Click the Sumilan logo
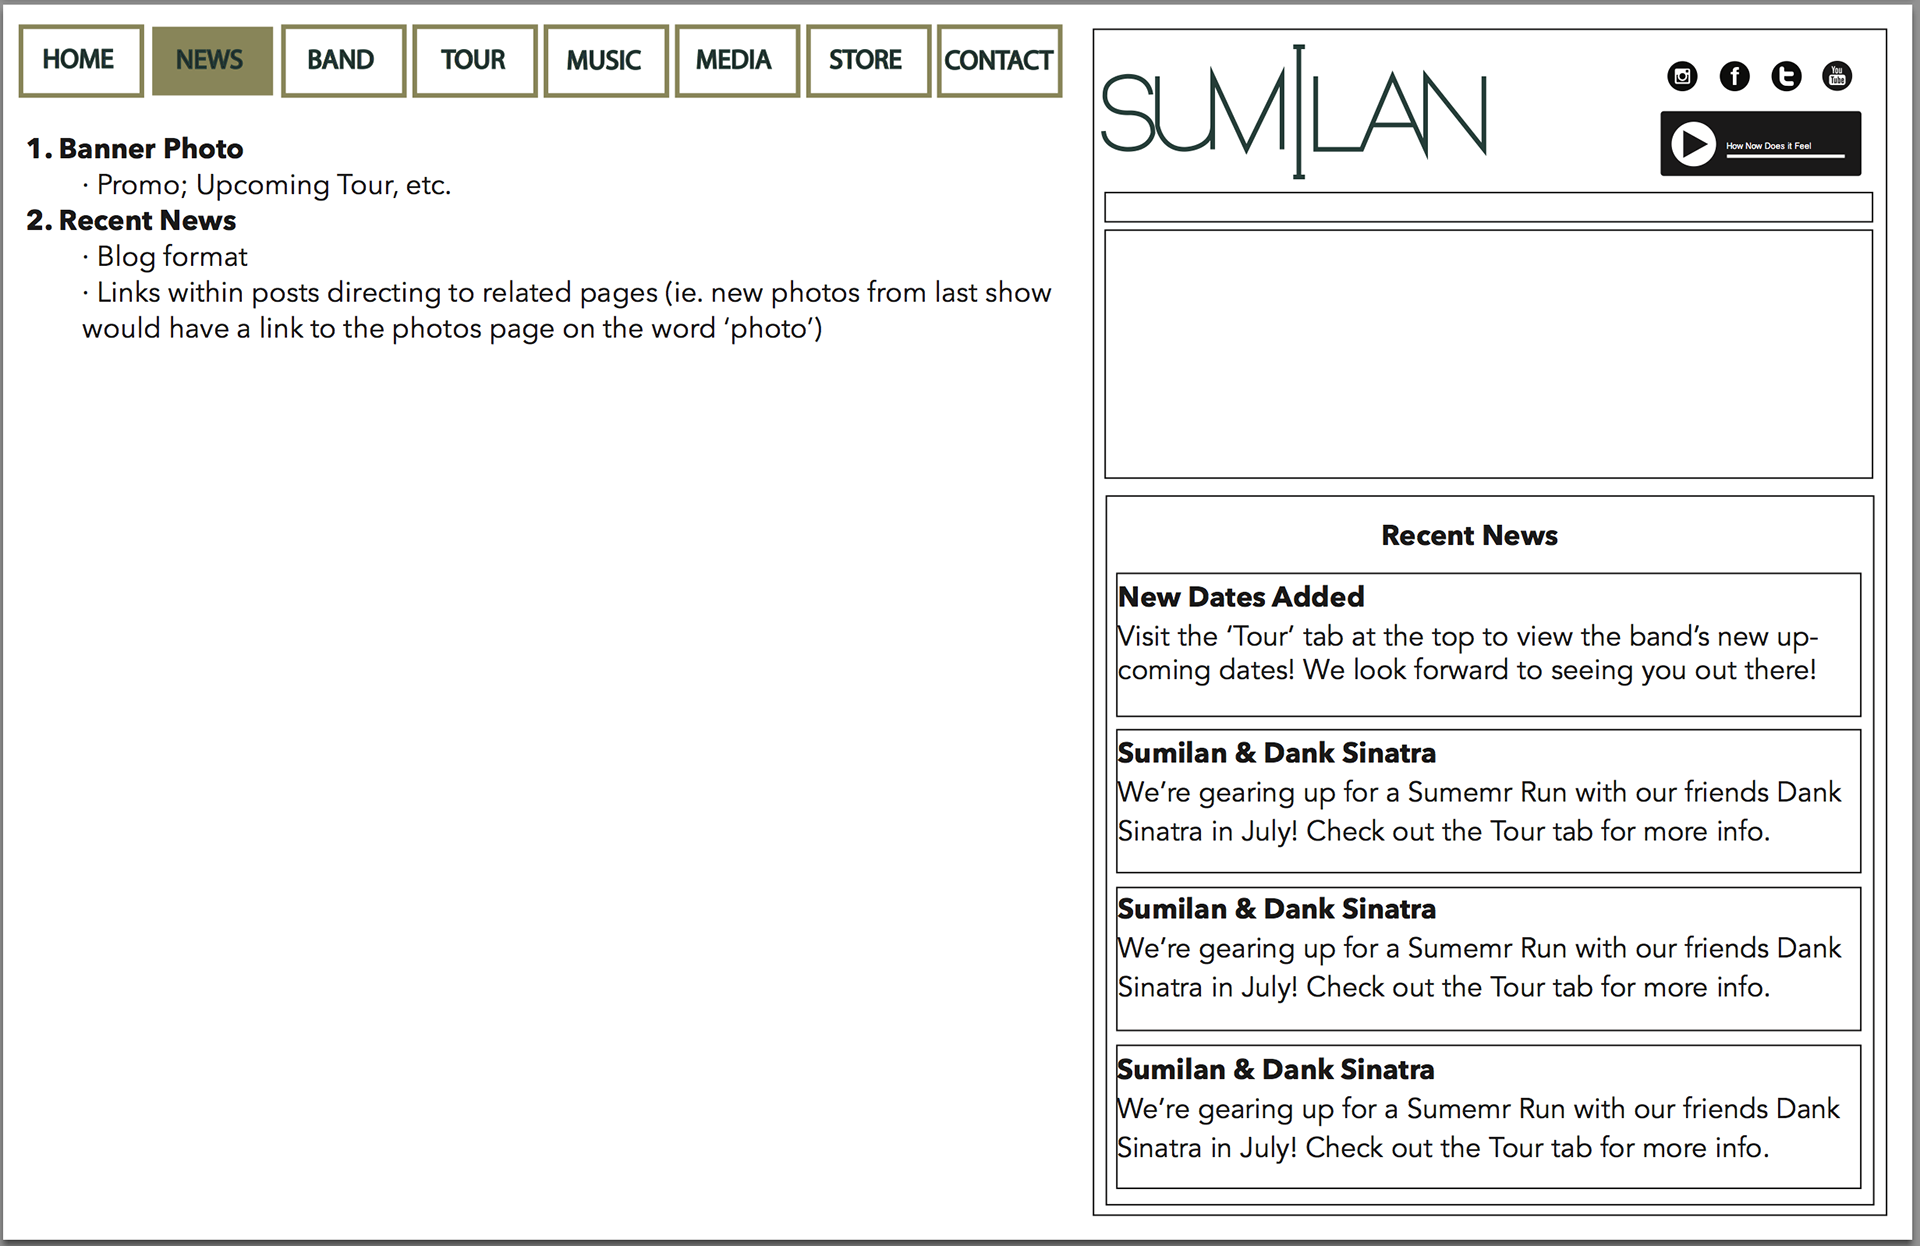The width and height of the screenshot is (1920, 1246). point(1295,112)
